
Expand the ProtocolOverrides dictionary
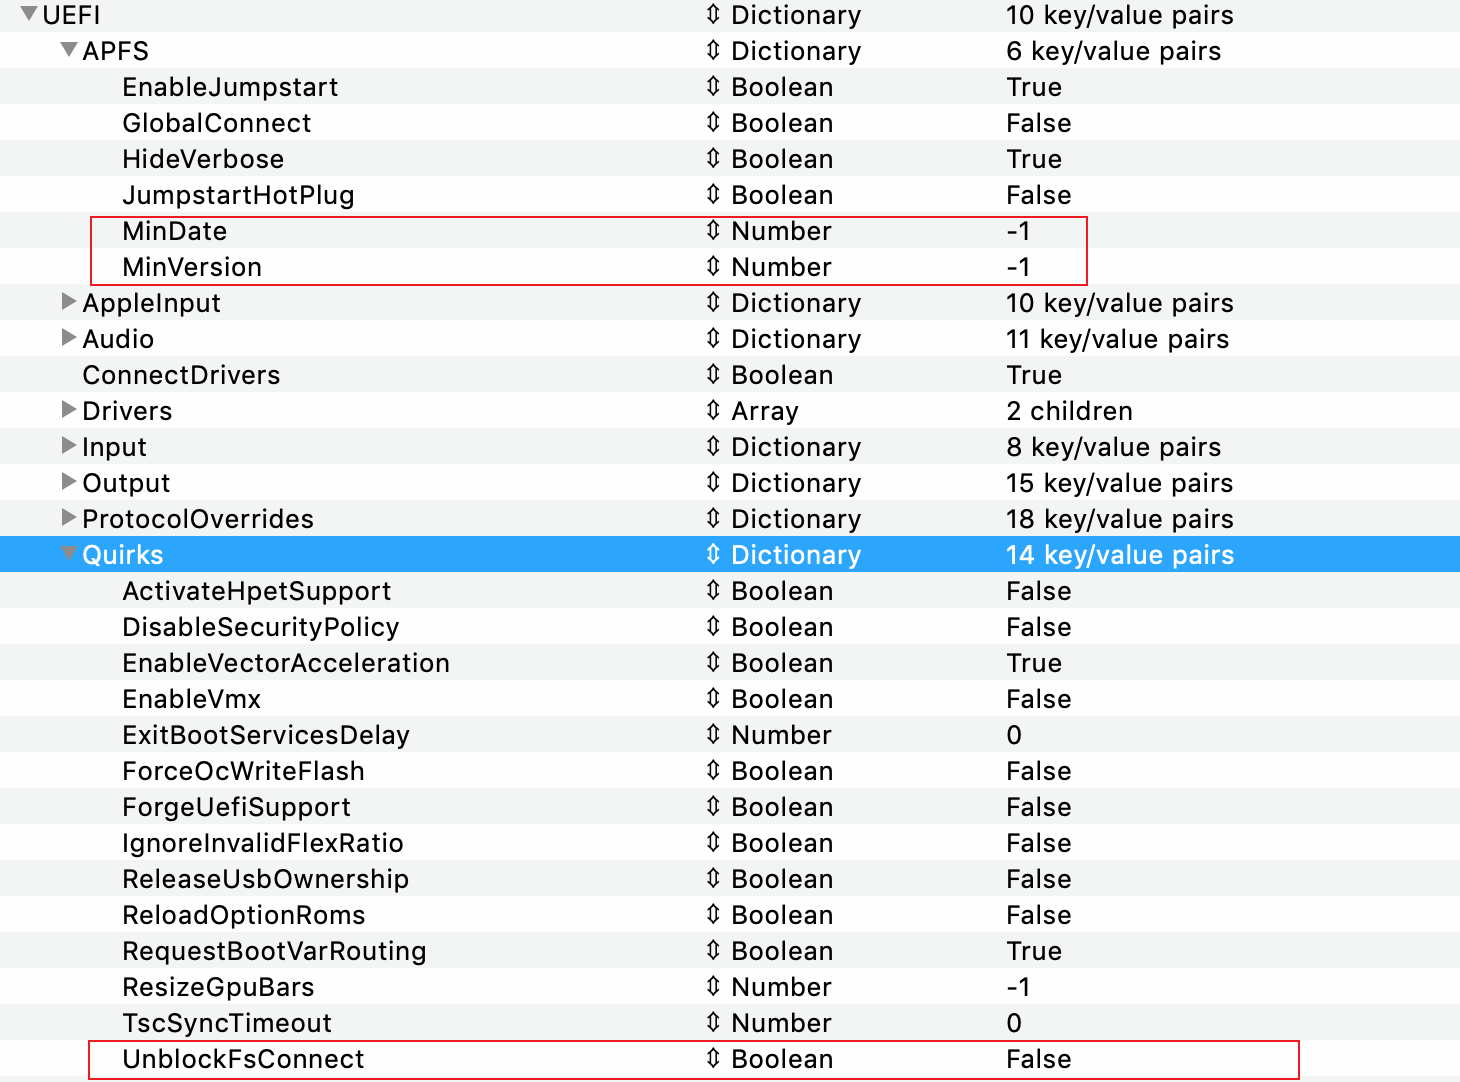(69, 518)
